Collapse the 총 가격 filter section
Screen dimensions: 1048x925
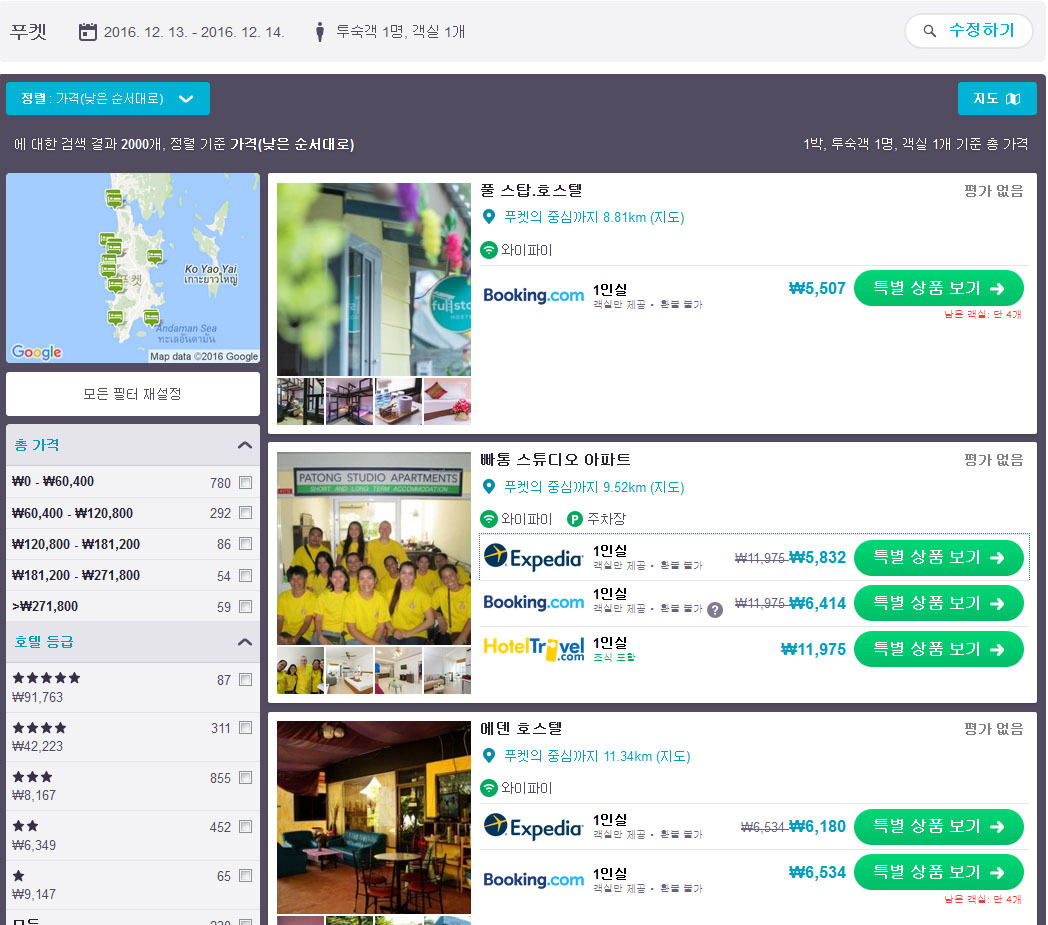(245, 445)
